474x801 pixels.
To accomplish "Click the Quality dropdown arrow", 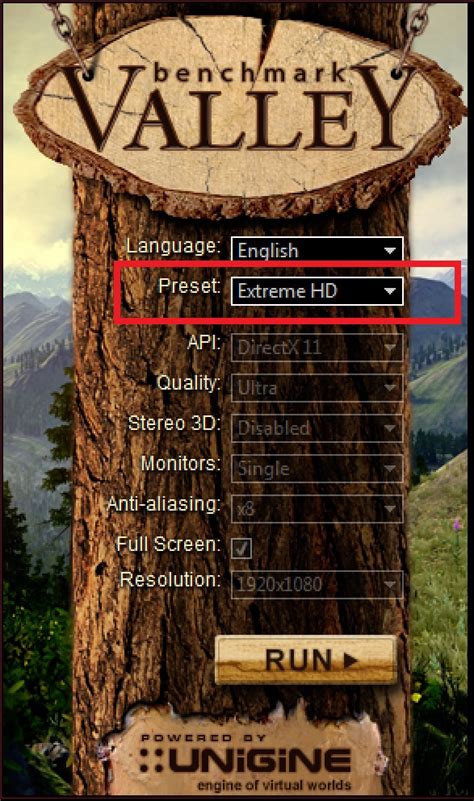I will point(390,389).
